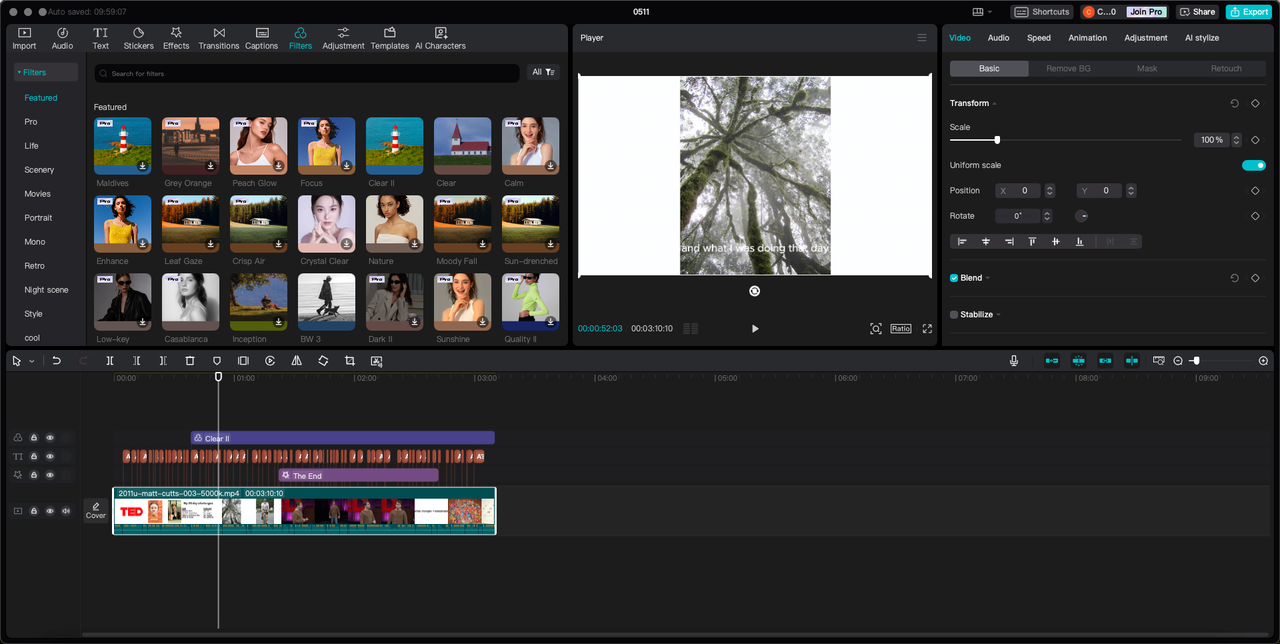This screenshot has width=1280, height=644.
Task: Collapse the Transform section
Action: (994, 104)
